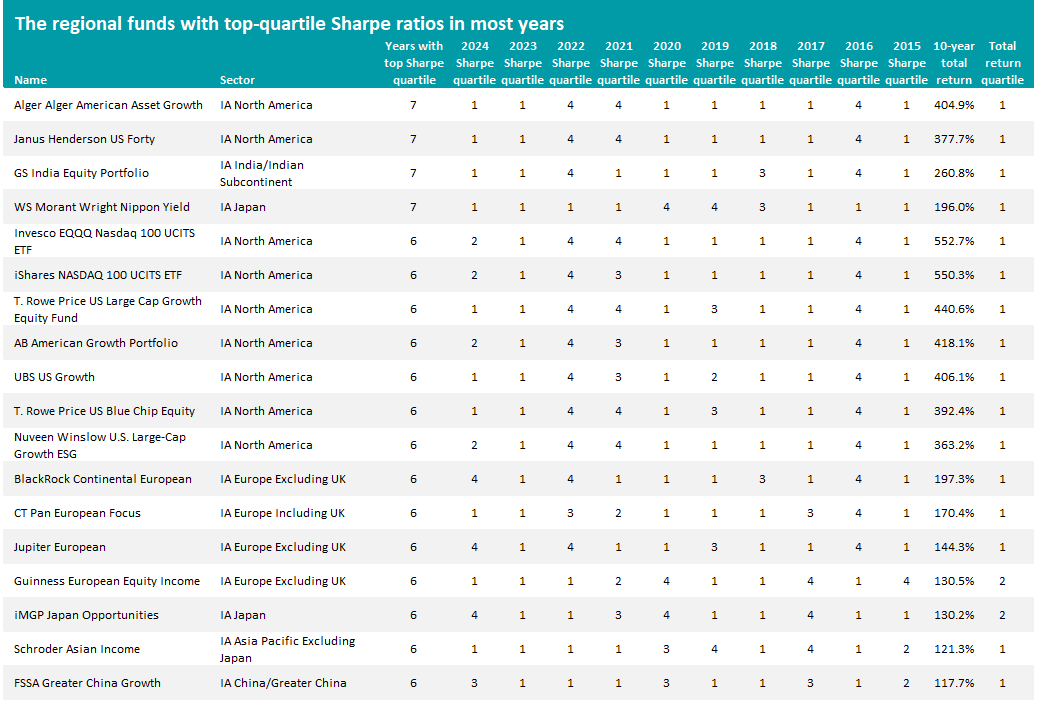1042x708 pixels.
Task: Click the 377.7% ten-year return value
Action: coord(954,139)
